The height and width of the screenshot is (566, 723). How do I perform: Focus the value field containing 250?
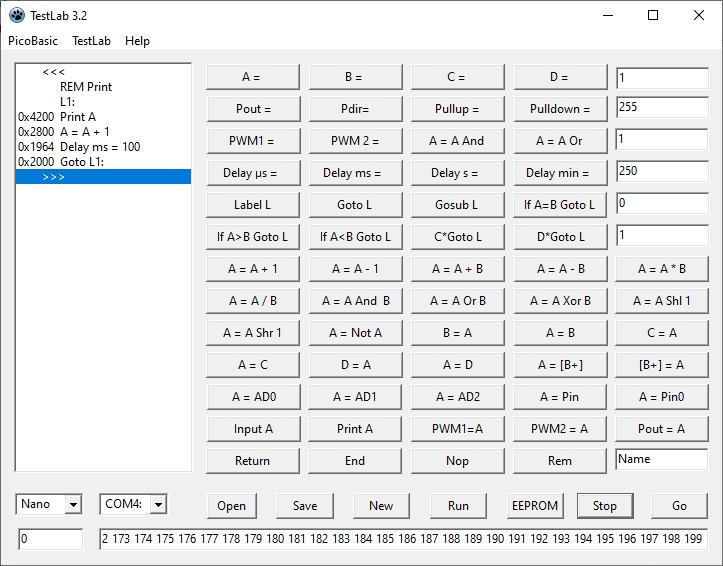tap(661, 172)
